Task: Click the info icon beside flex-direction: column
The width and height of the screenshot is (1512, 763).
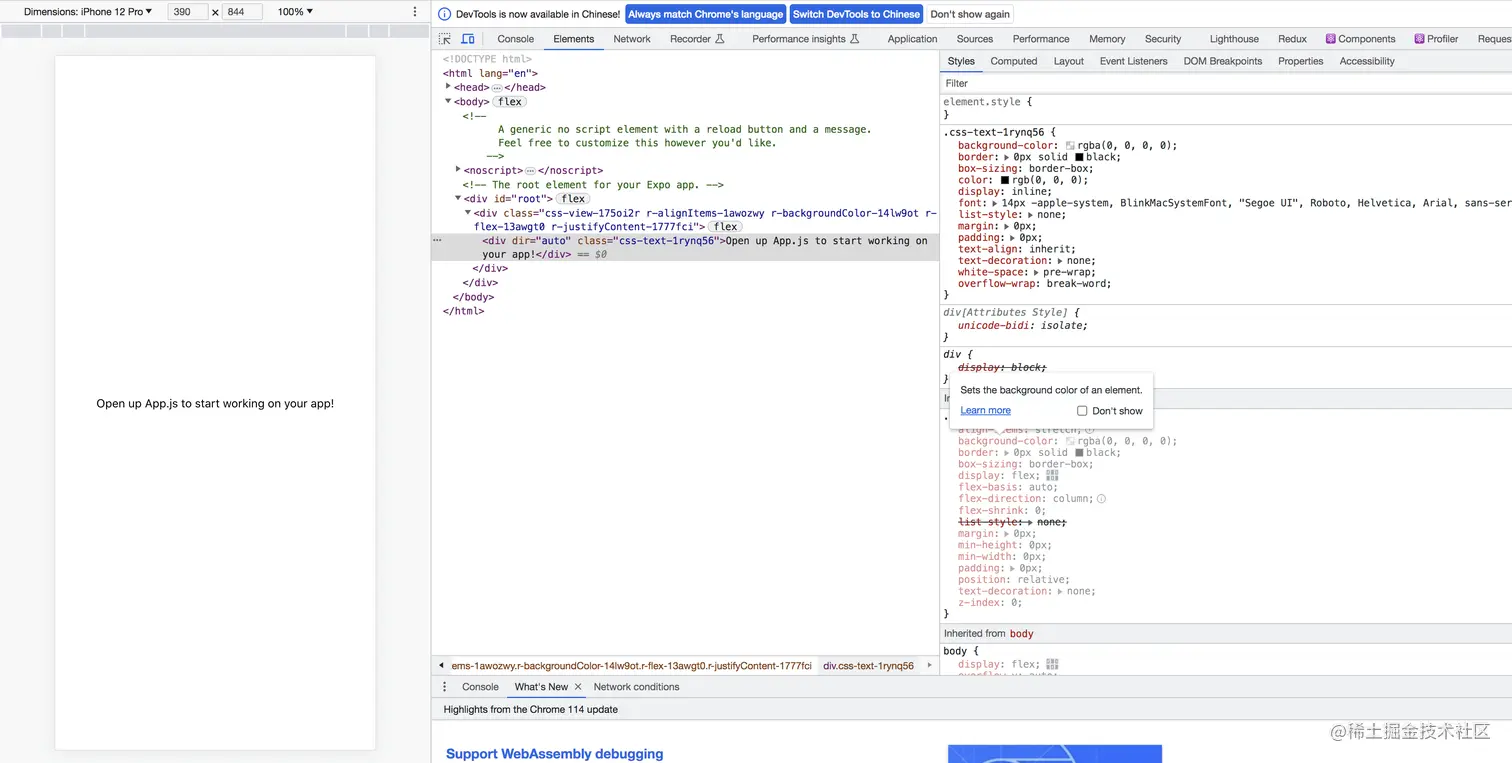Action: [x=1101, y=499]
